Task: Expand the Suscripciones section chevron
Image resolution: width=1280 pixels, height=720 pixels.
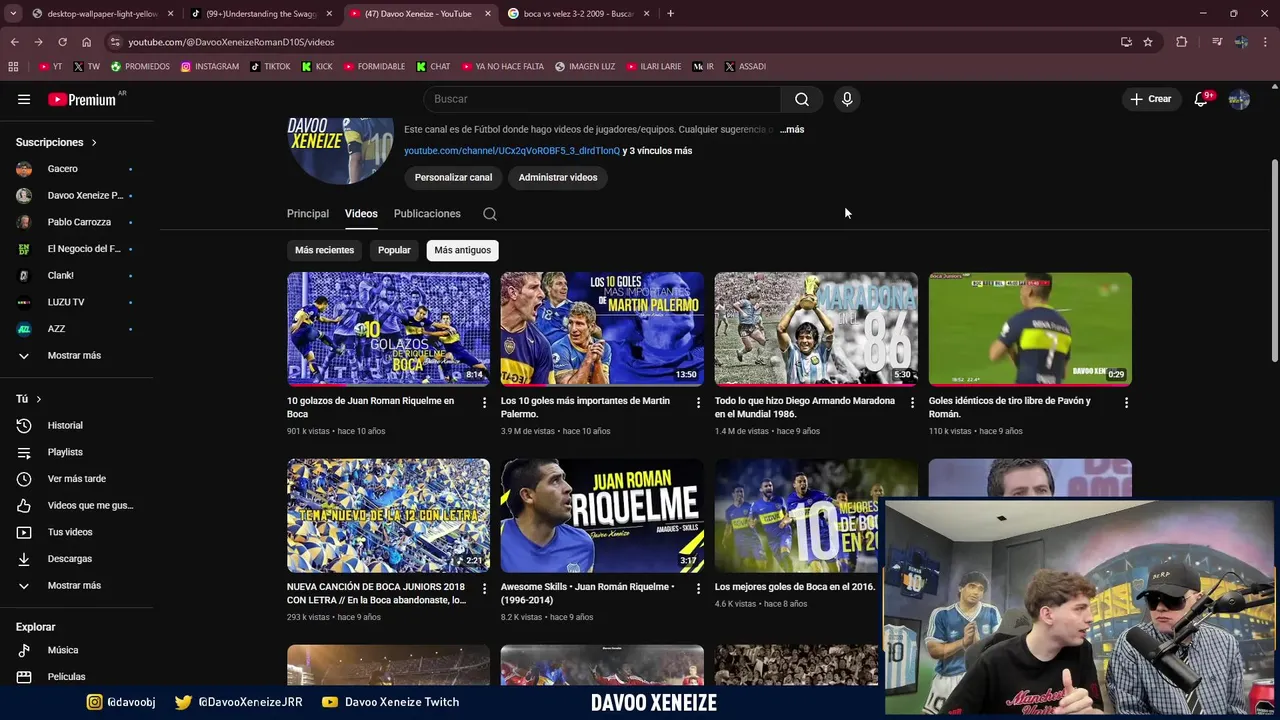Action: (x=94, y=142)
